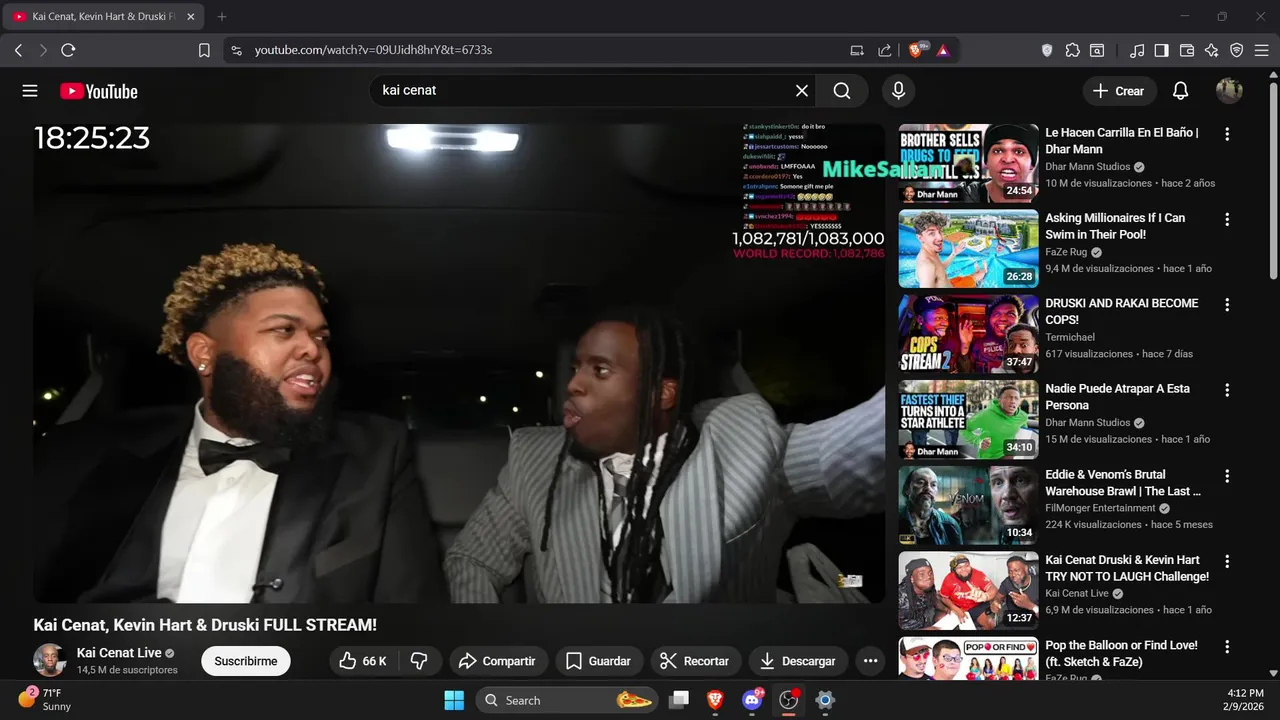The height and width of the screenshot is (720, 1280).
Task: Close the Kai Cenat YouTube tab
Action: (191, 17)
